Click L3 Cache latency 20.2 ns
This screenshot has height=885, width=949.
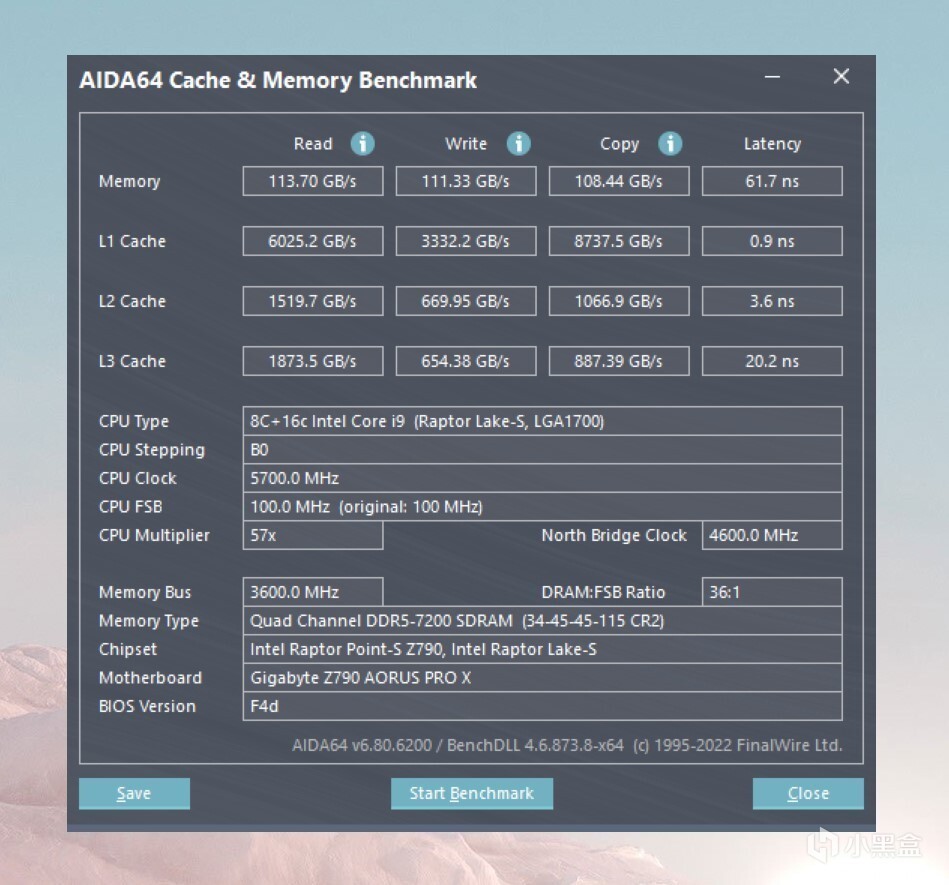coord(772,361)
